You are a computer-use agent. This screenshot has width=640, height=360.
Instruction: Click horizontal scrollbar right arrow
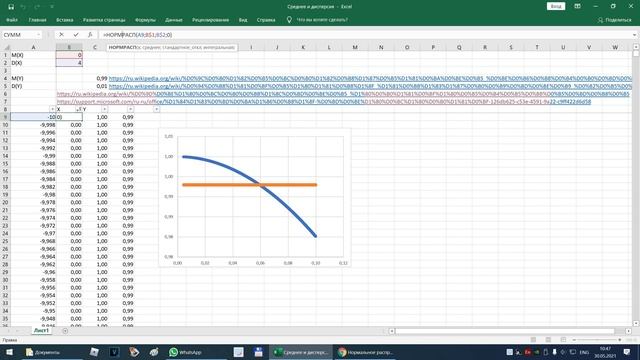click(628, 331)
